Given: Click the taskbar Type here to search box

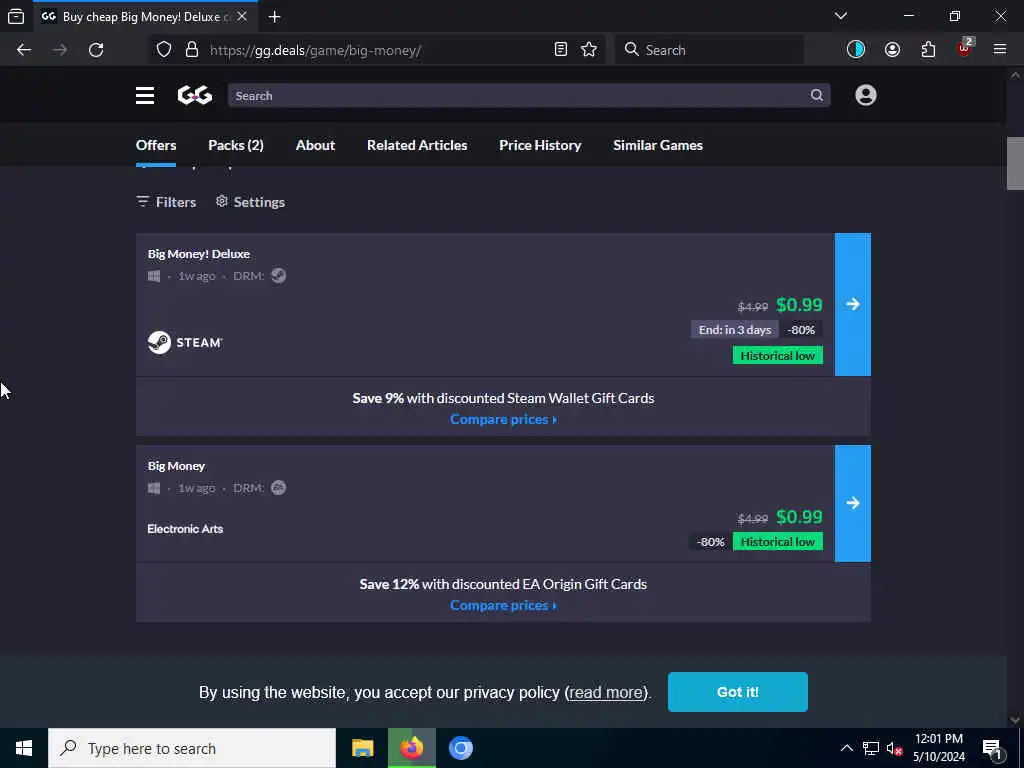Looking at the screenshot, I should (192, 748).
